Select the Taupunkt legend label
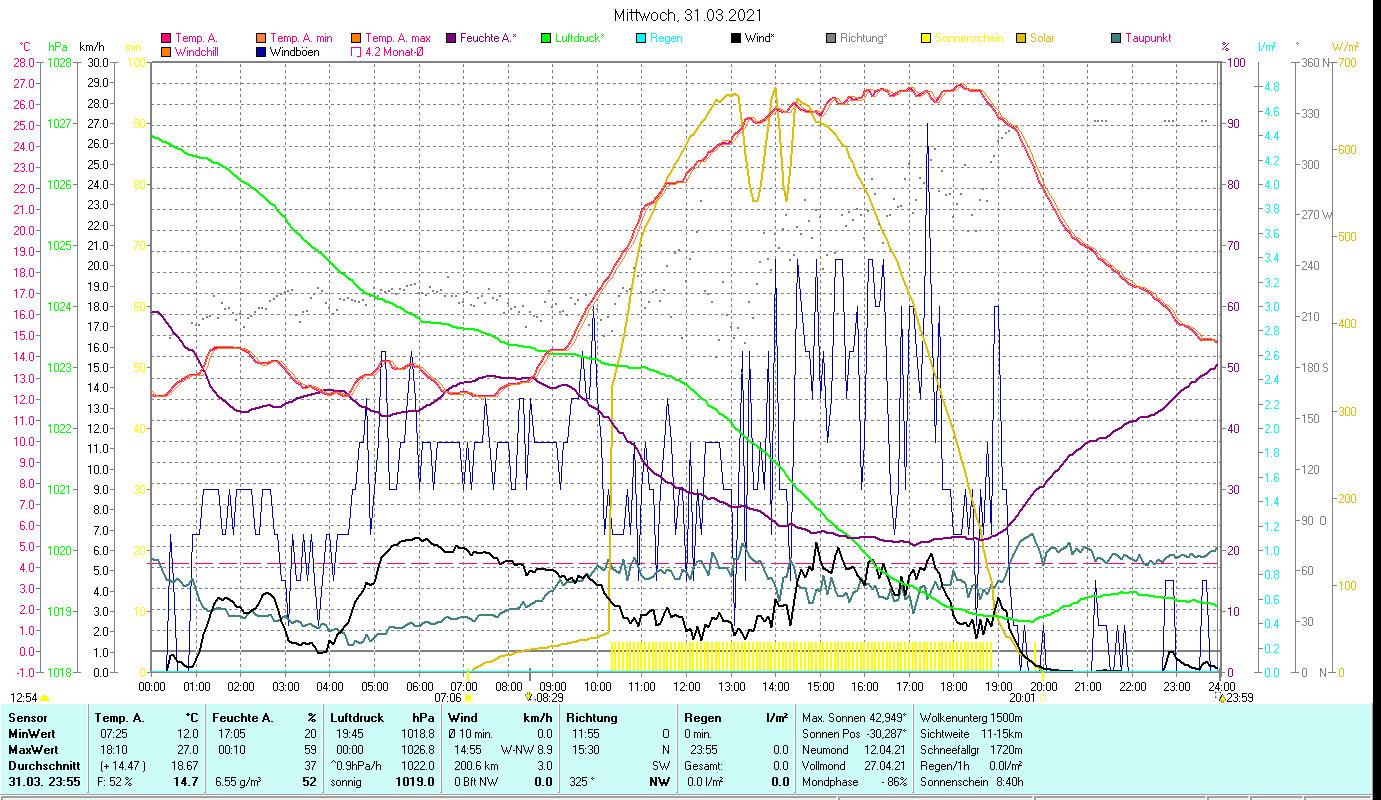This screenshot has height=800, width=1381. click(x=1147, y=39)
